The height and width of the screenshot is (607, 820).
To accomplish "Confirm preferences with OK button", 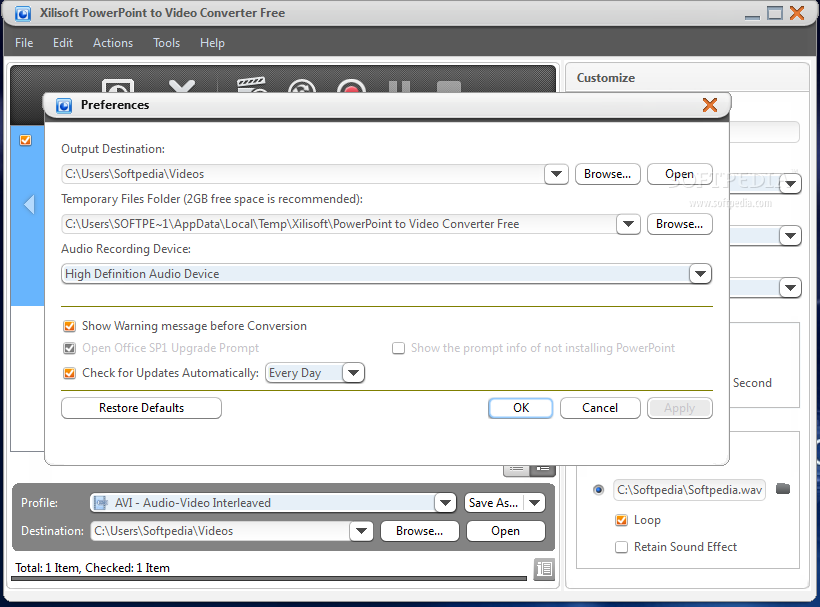I will click(521, 408).
